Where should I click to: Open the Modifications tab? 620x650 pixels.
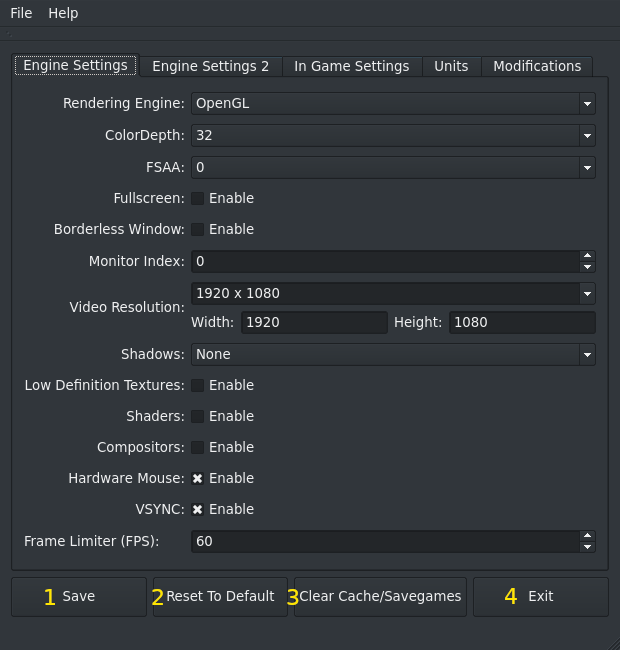click(x=537, y=66)
